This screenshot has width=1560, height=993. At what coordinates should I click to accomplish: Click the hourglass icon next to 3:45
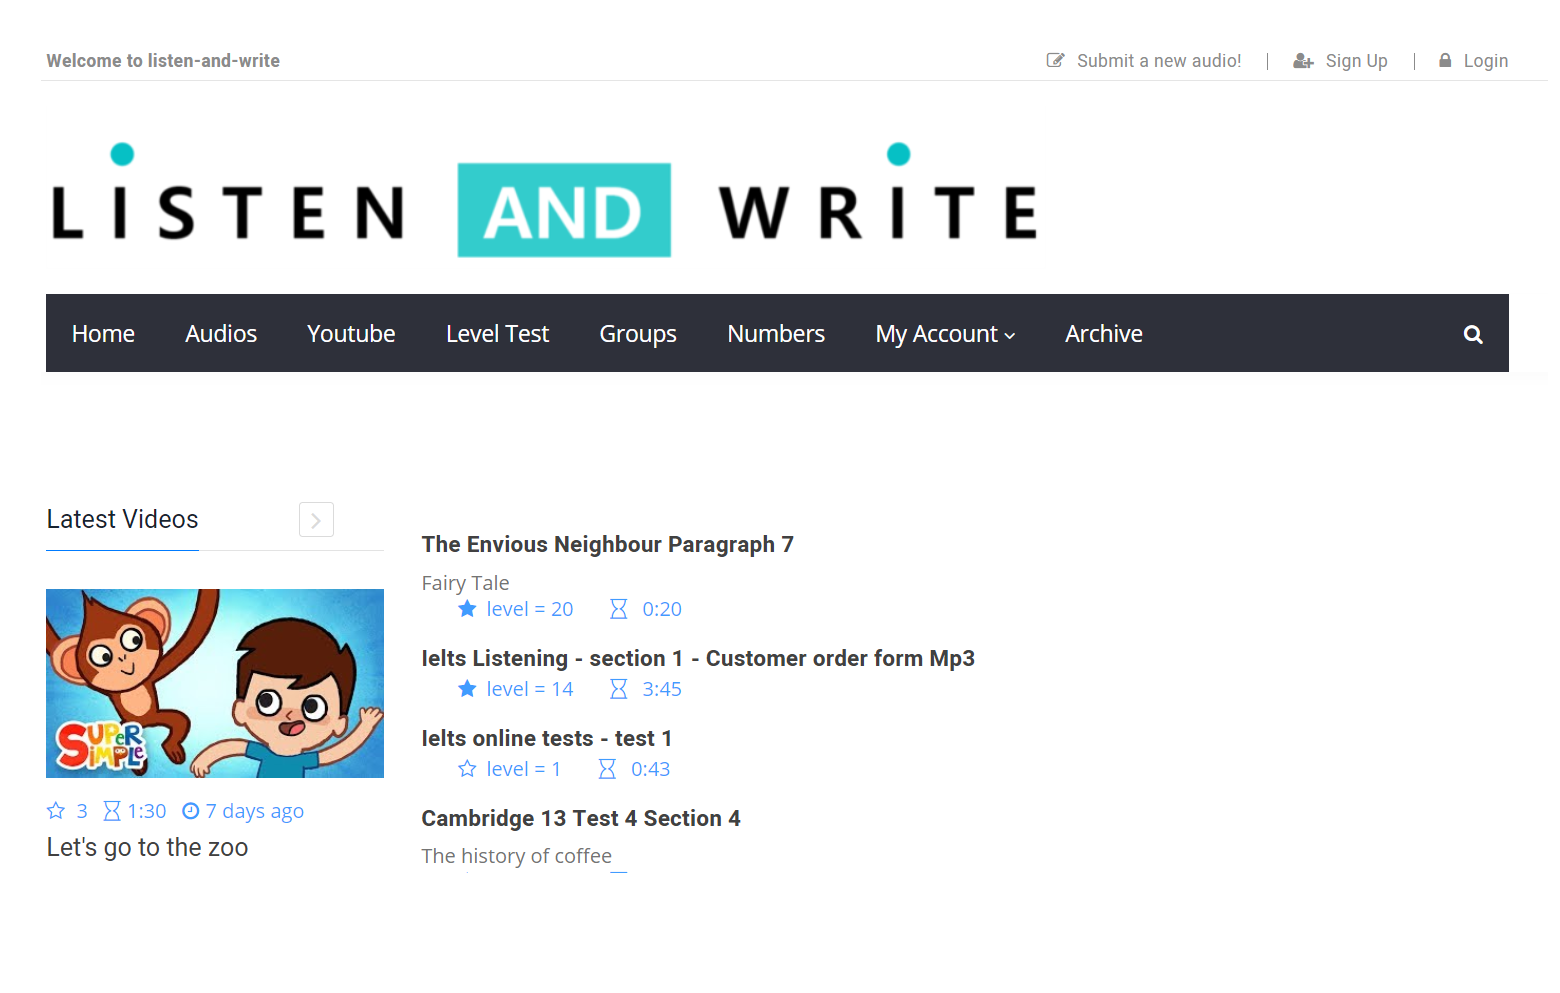(619, 689)
